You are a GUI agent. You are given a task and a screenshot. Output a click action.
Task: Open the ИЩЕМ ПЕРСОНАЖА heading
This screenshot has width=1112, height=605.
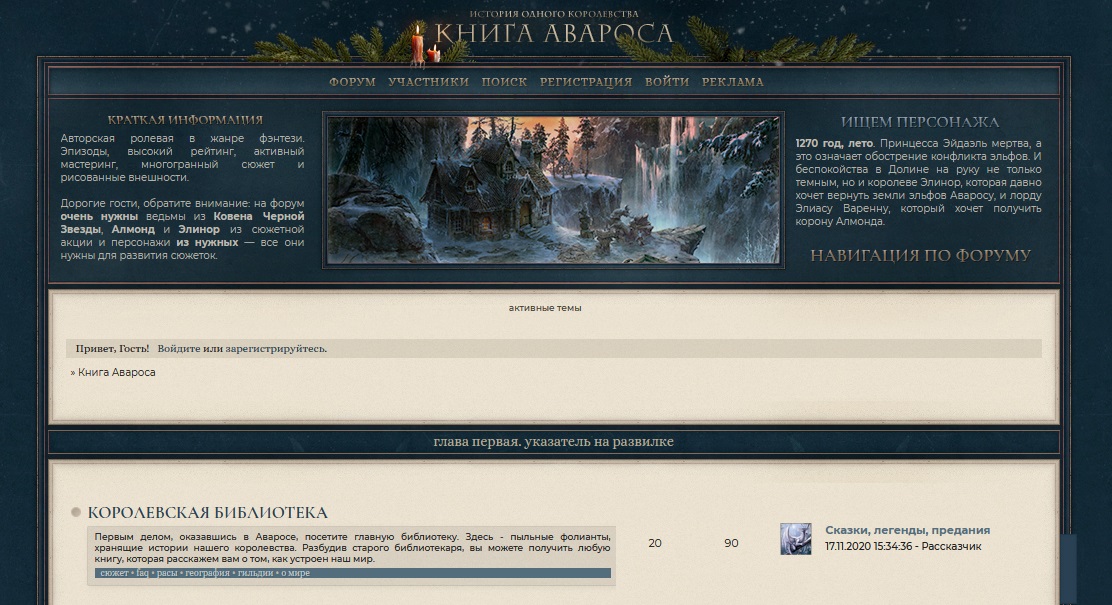(x=920, y=122)
